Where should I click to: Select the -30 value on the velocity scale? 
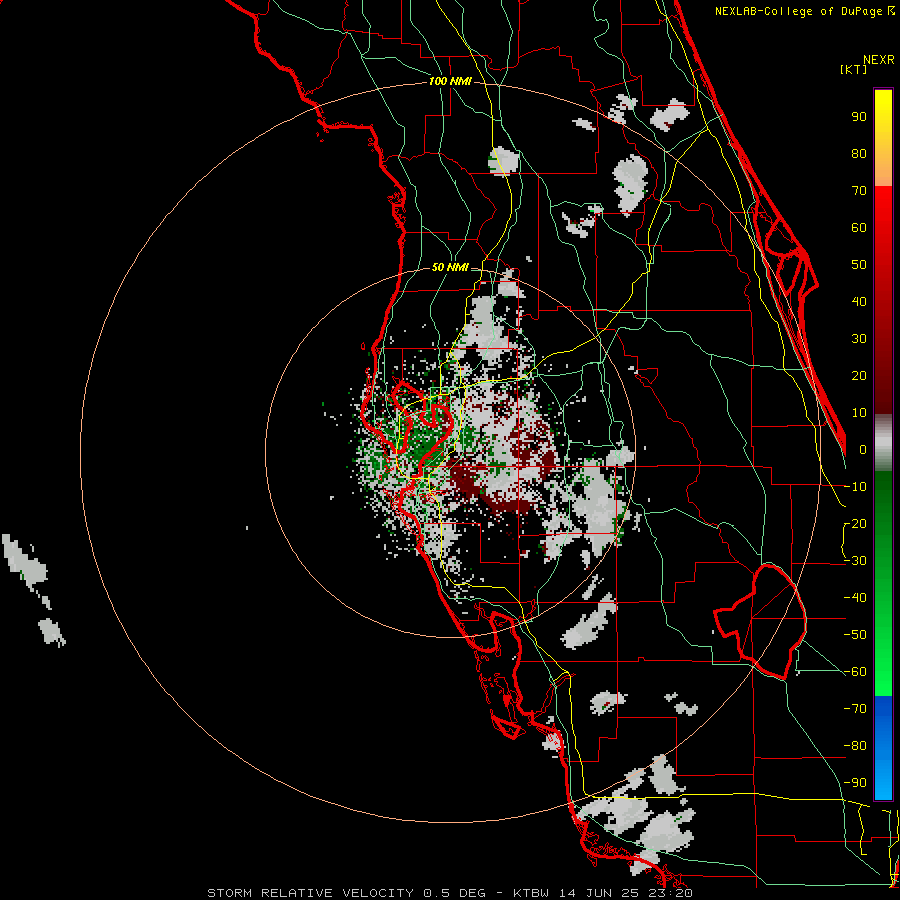pos(855,561)
